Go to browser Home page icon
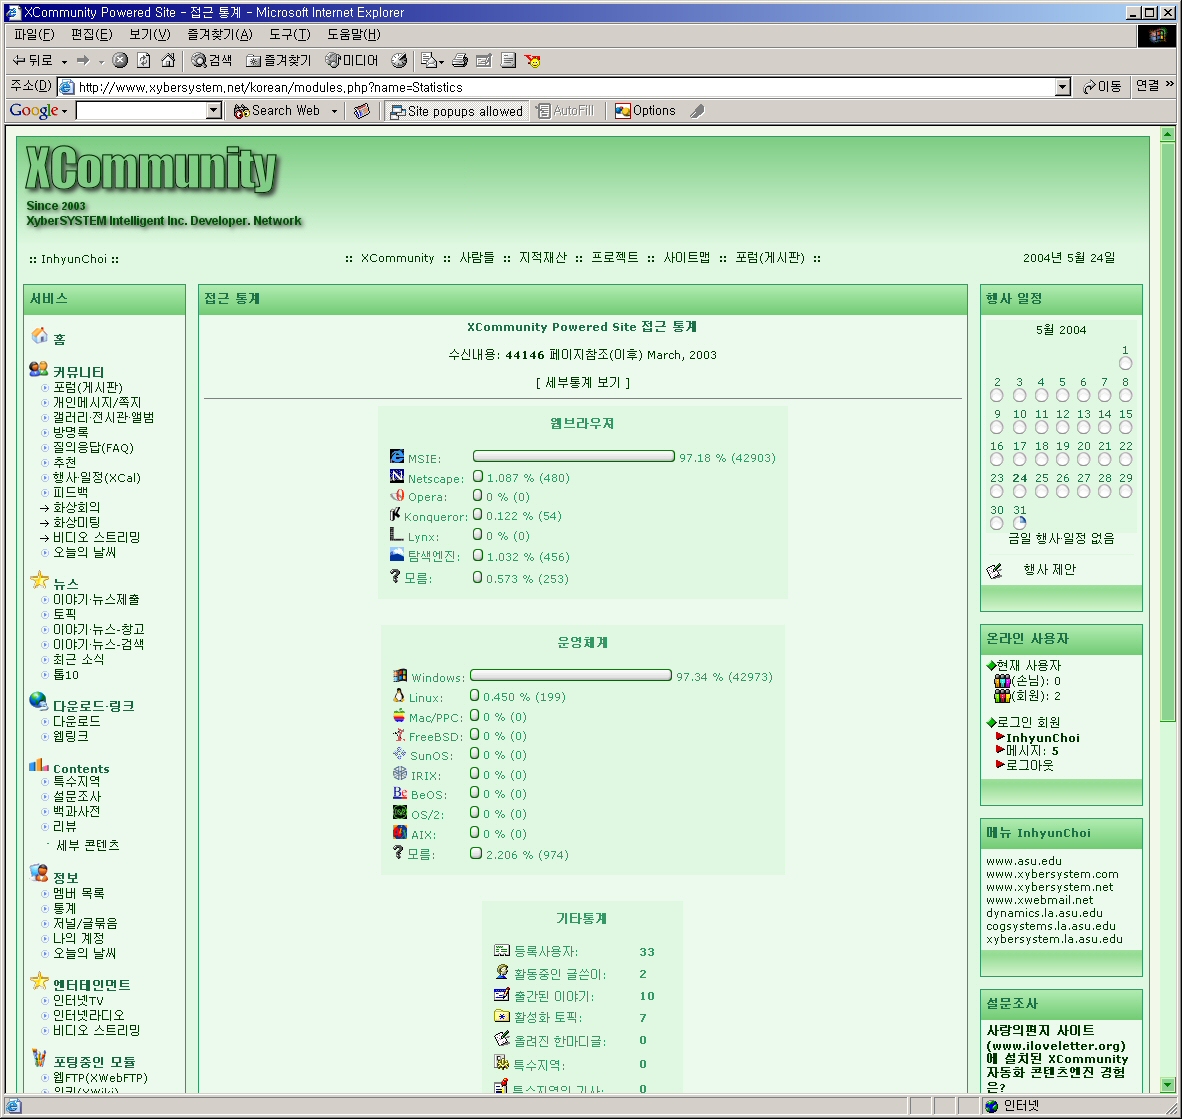This screenshot has height=1119, width=1182. (168, 61)
